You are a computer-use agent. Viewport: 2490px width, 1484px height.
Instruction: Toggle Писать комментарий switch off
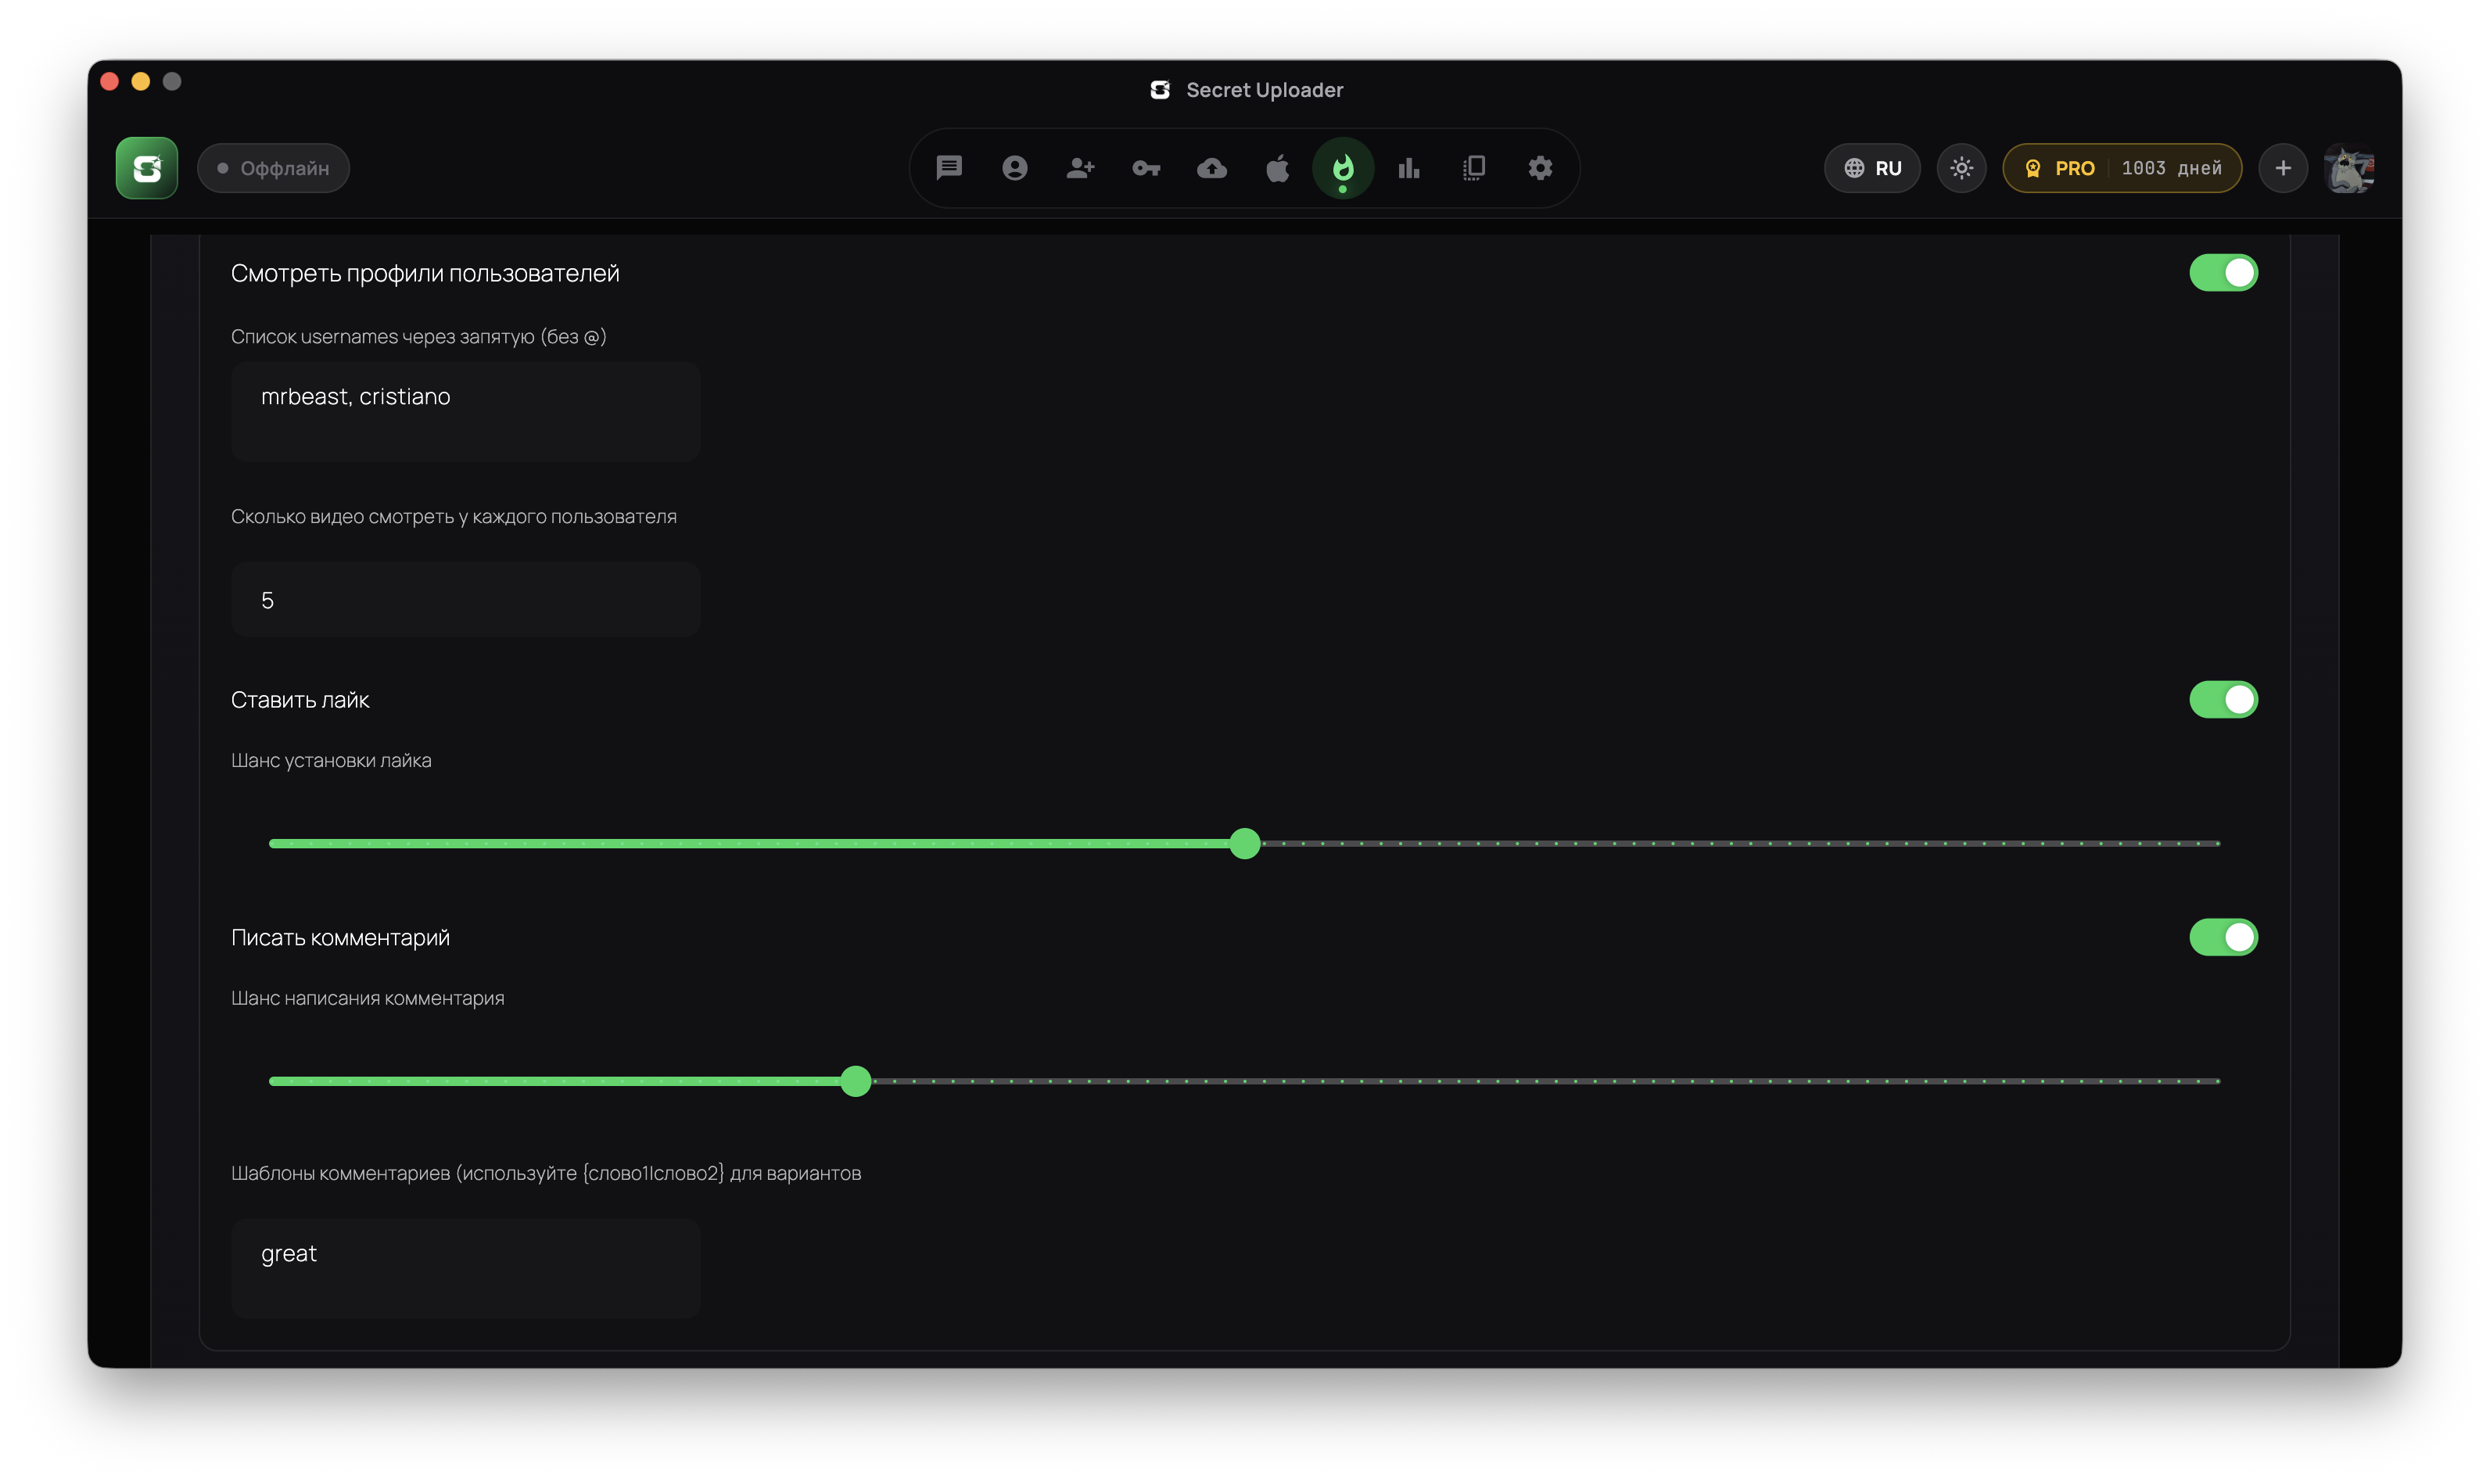pyautogui.click(x=2223, y=938)
